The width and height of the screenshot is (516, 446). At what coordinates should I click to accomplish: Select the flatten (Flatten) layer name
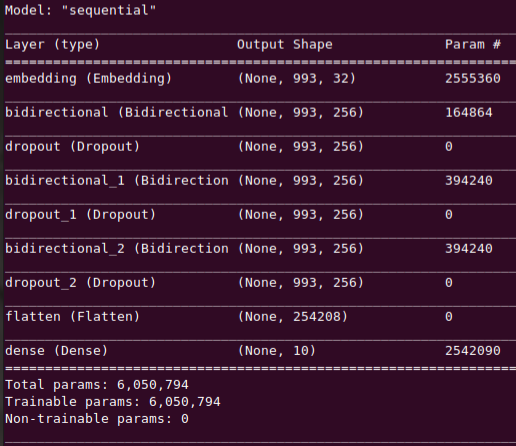(72, 317)
